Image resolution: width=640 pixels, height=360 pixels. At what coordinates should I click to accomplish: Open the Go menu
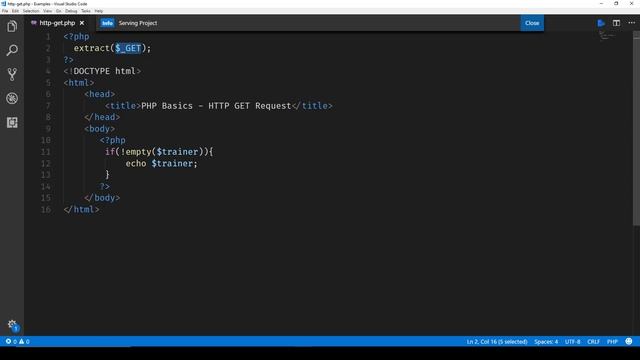pos(58,11)
